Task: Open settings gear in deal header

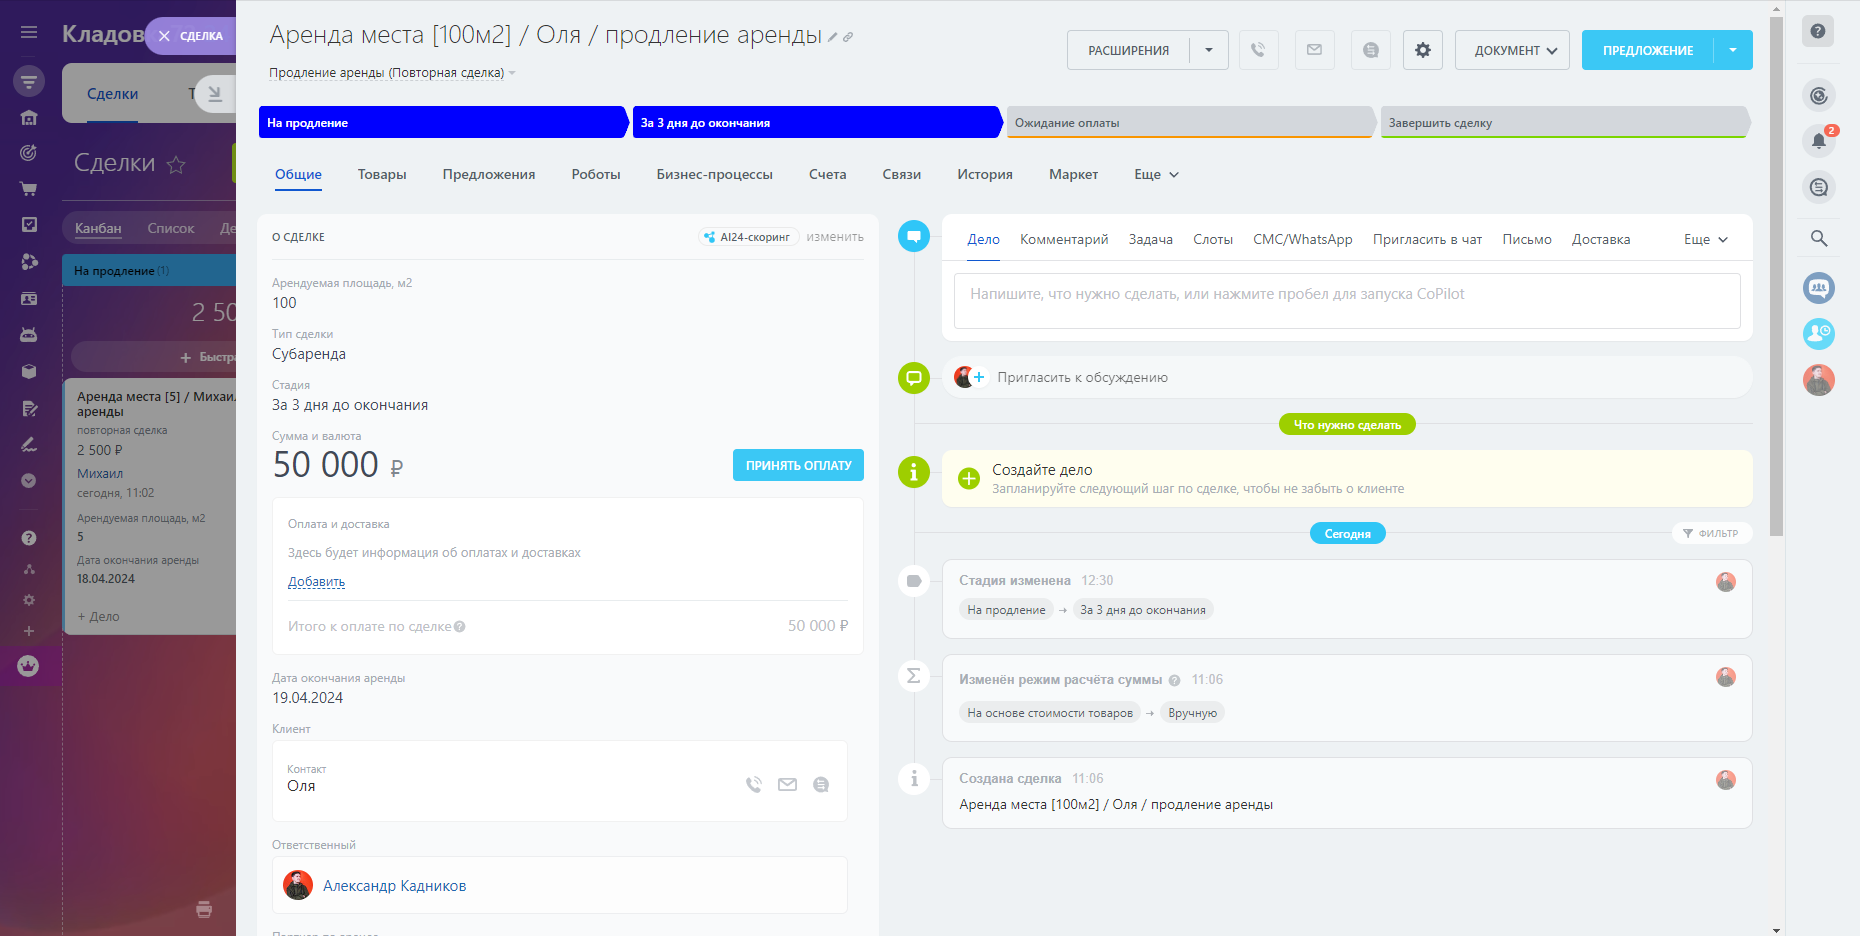Action: (1422, 50)
